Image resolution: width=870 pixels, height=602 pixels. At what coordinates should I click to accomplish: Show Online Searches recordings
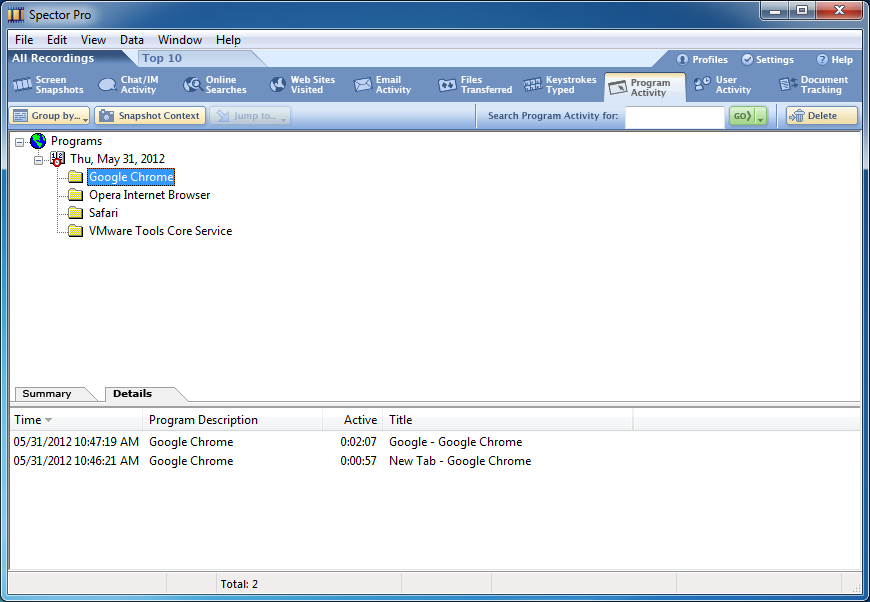click(215, 85)
